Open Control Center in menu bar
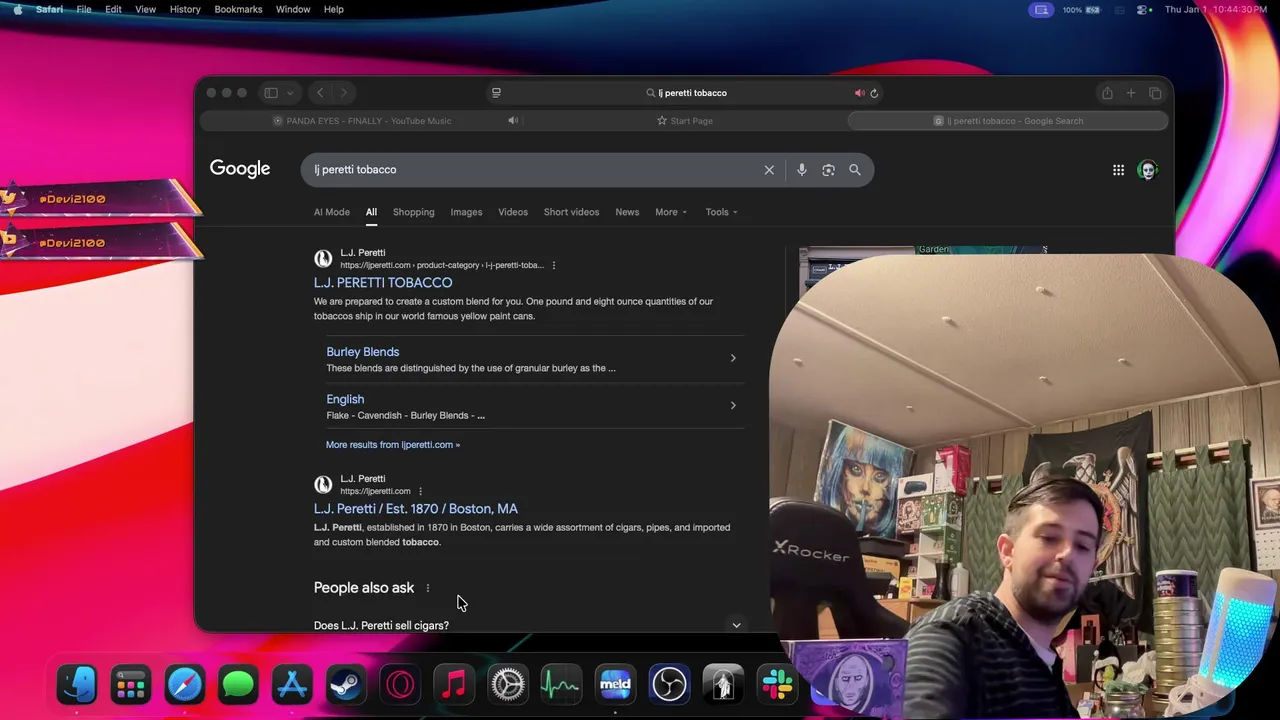The height and width of the screenshot is (720, 1280). [1143, 9]
